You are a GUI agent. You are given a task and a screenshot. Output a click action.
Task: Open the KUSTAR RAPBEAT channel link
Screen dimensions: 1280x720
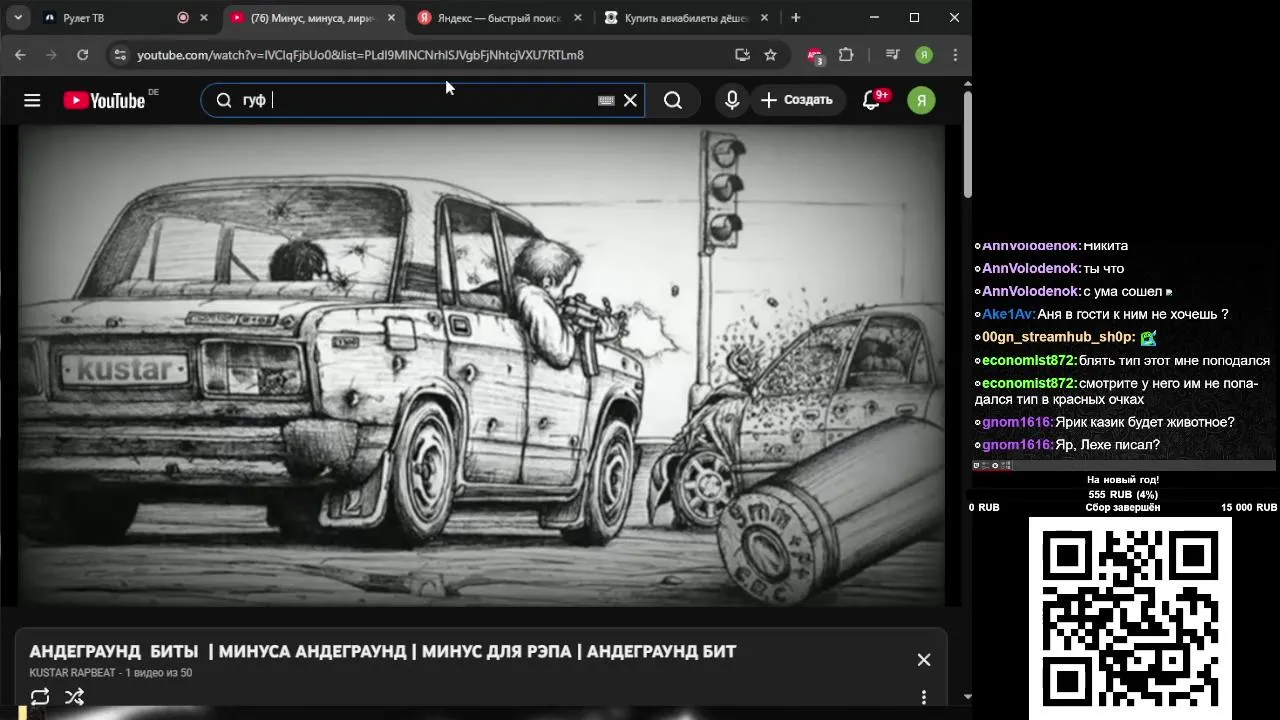point(73,673)
